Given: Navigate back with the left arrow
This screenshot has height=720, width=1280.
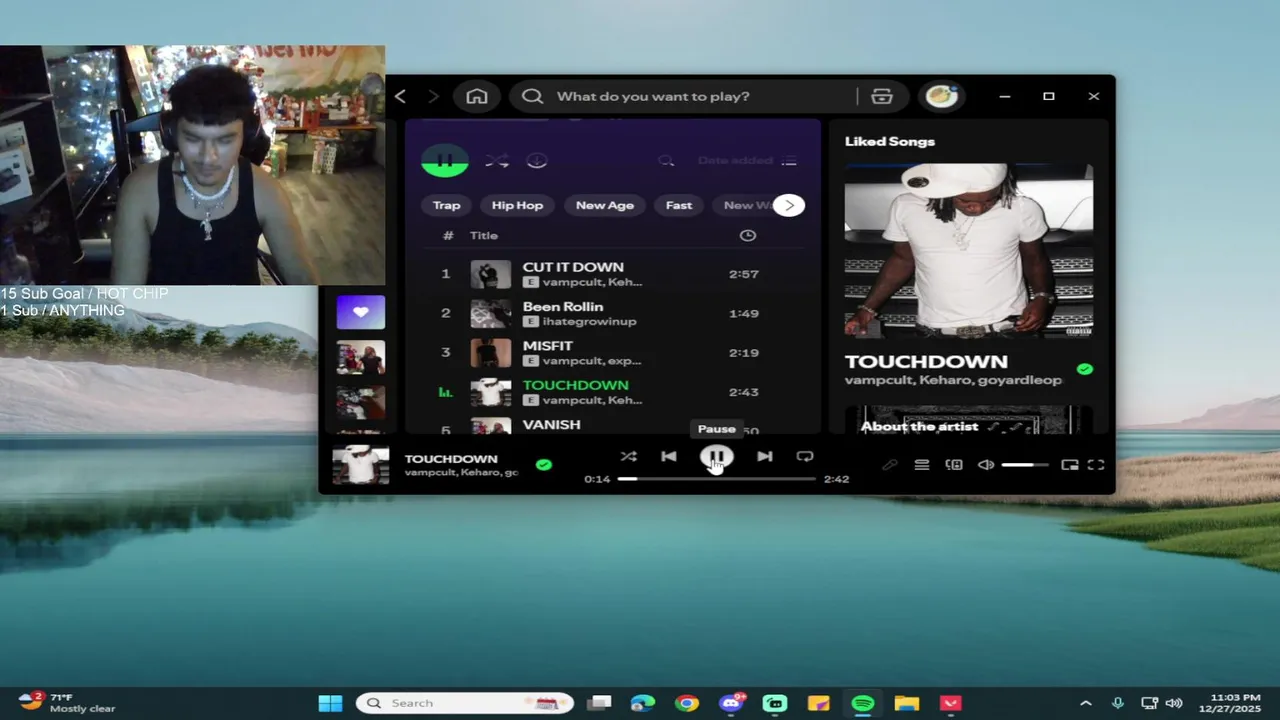Looking at the screenshot, I should tap(401, 96).
